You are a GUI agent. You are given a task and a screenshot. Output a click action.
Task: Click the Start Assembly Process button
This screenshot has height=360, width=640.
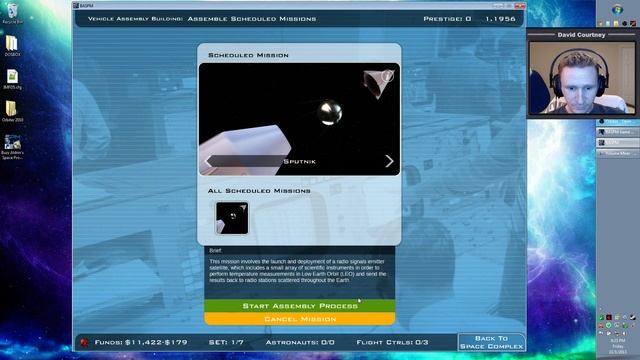300,306
